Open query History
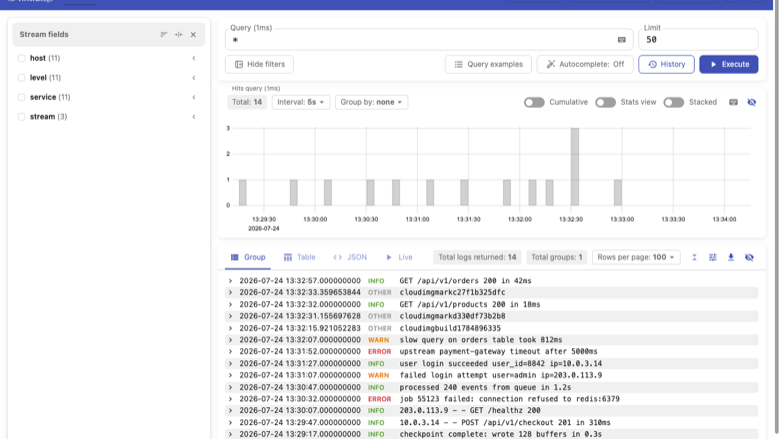Image resolution: width=780 pixels, height=439 pixels. 666,64
